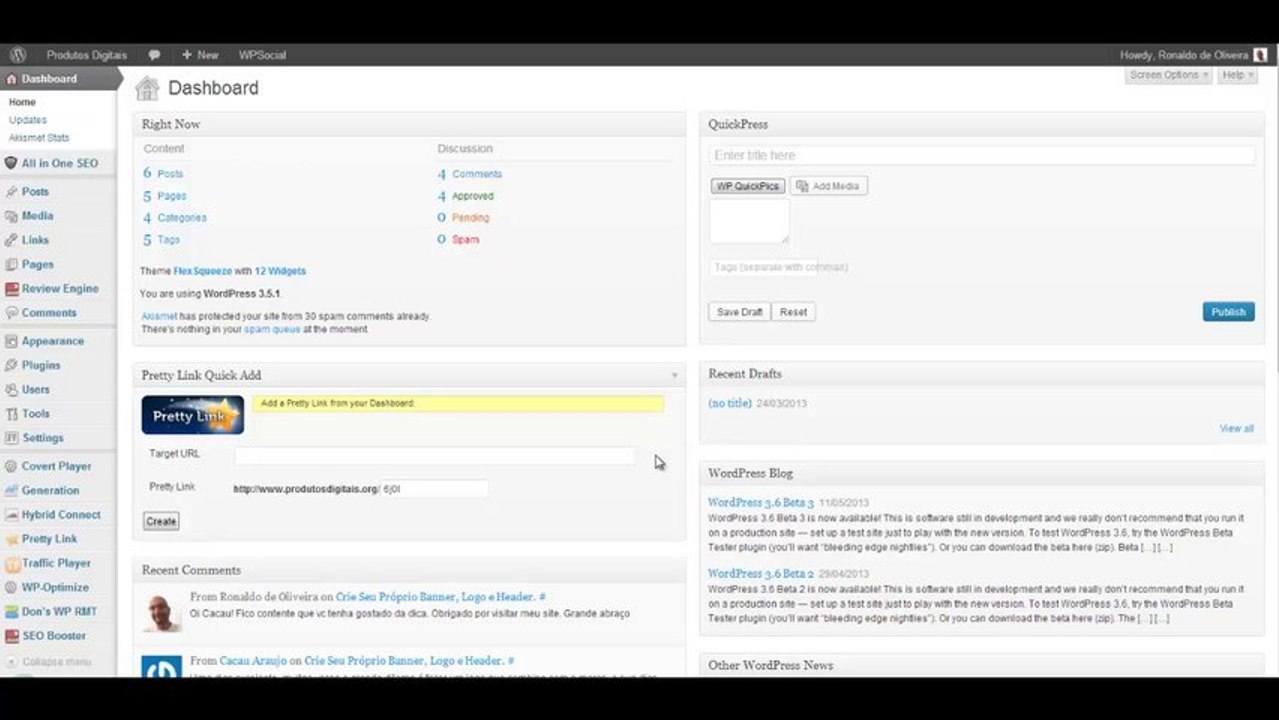Click the Reset button in QuickPress

(794, 312)
